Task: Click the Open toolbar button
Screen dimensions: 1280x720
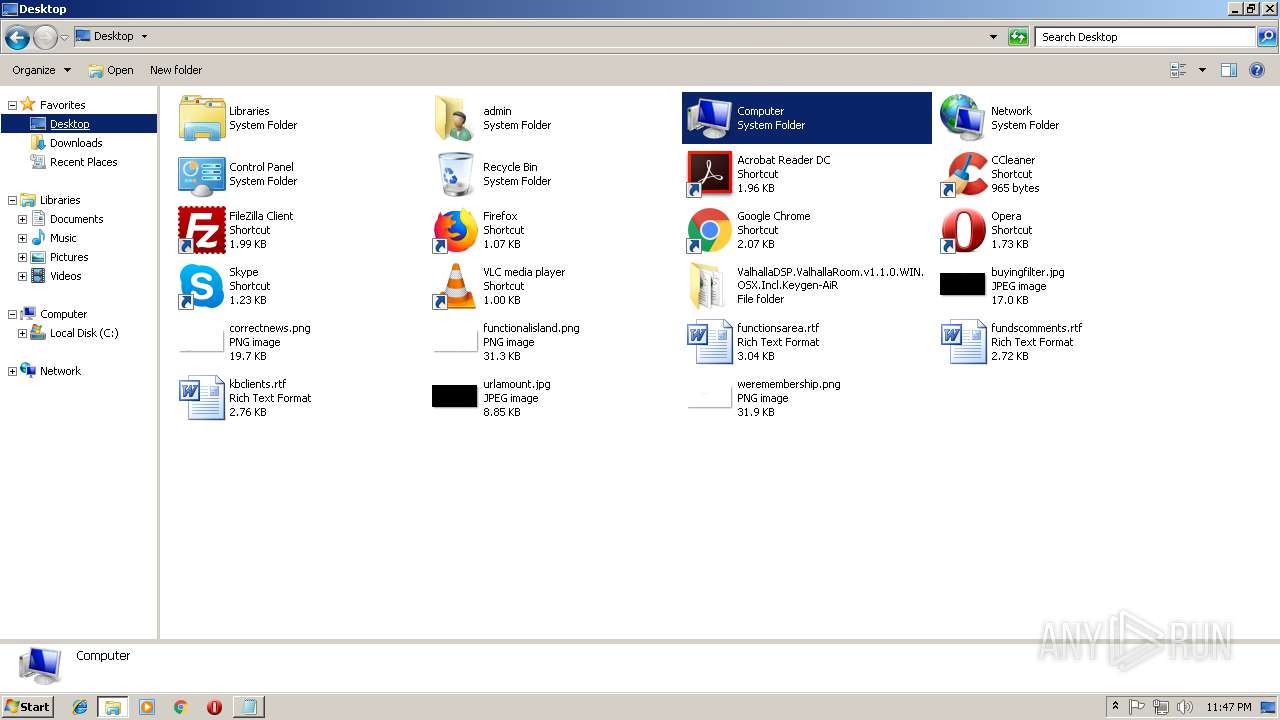Action: click(x=111, y=70)
